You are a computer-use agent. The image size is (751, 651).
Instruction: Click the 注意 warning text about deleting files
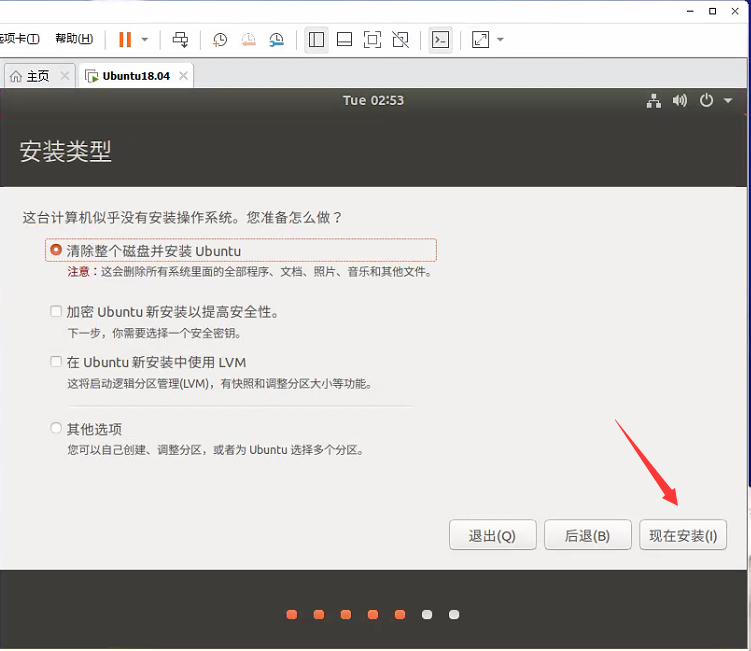click(250, 272)
